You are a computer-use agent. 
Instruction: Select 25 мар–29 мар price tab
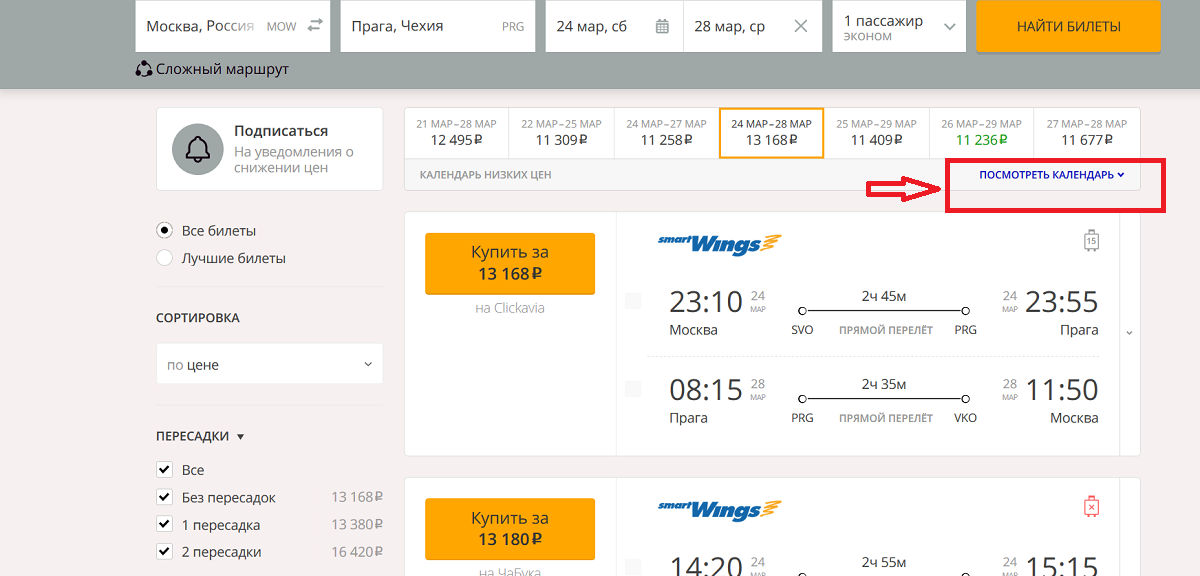coord(876,132)
